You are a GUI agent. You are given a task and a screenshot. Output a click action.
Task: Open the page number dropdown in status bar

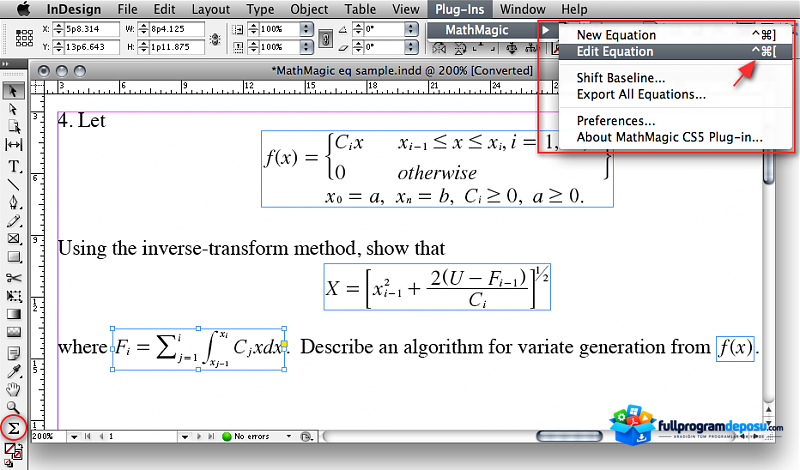(185, 437)
